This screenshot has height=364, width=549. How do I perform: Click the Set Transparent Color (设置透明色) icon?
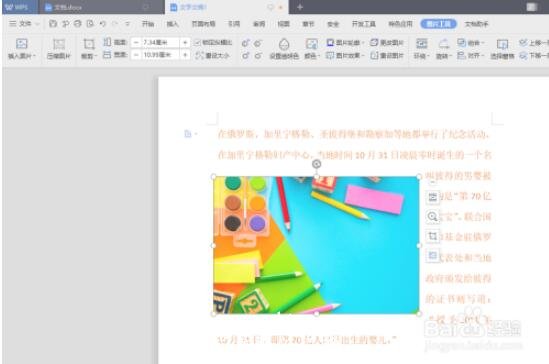click(284, 44)
